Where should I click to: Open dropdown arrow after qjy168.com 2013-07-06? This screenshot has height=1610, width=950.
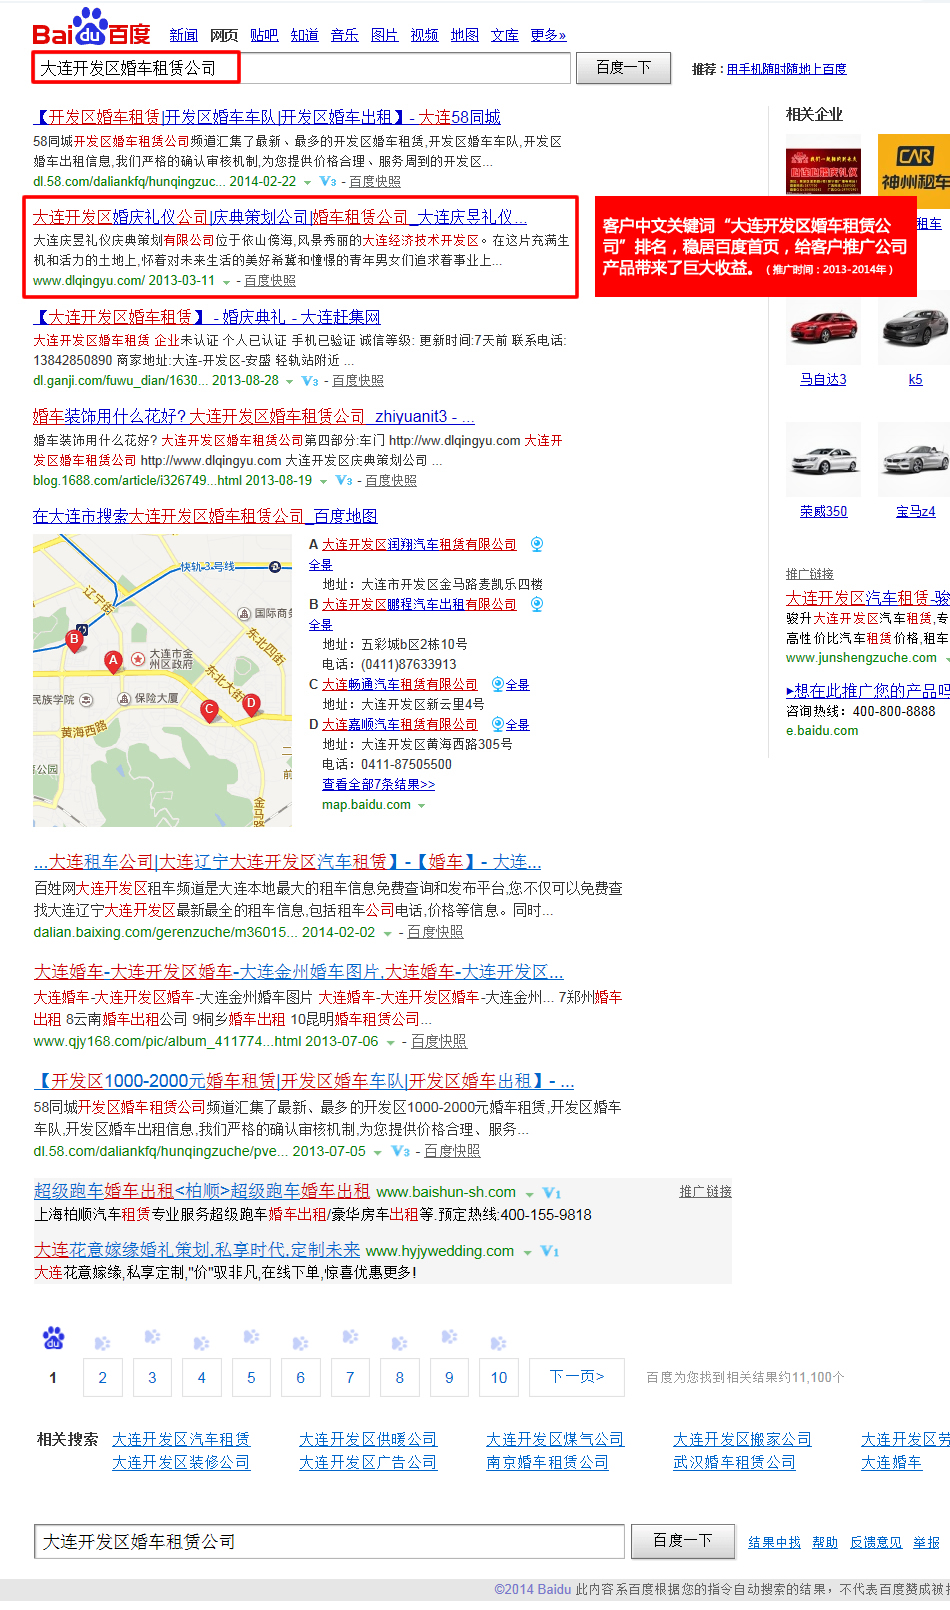391,1042
